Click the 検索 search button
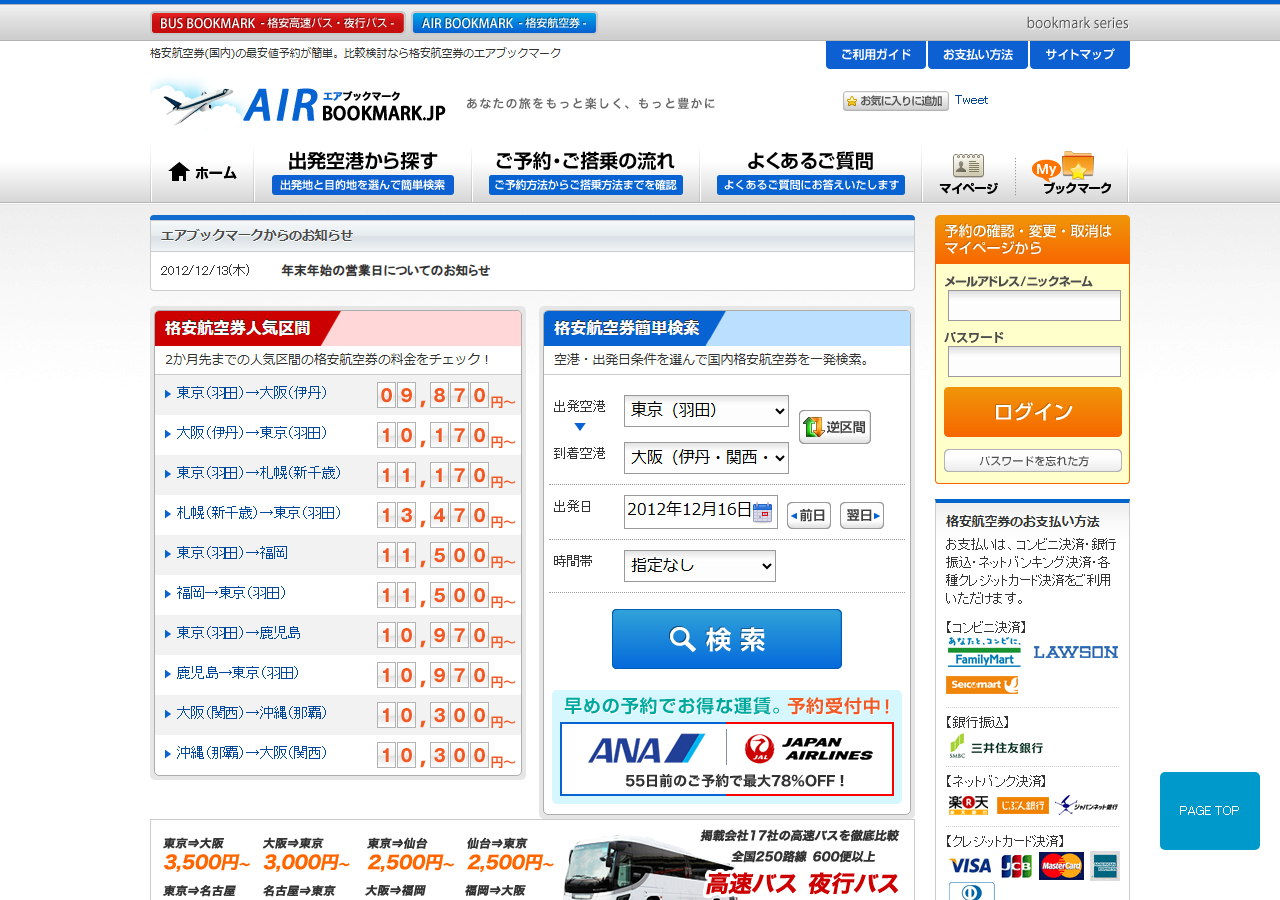 [x=727, y=639]
